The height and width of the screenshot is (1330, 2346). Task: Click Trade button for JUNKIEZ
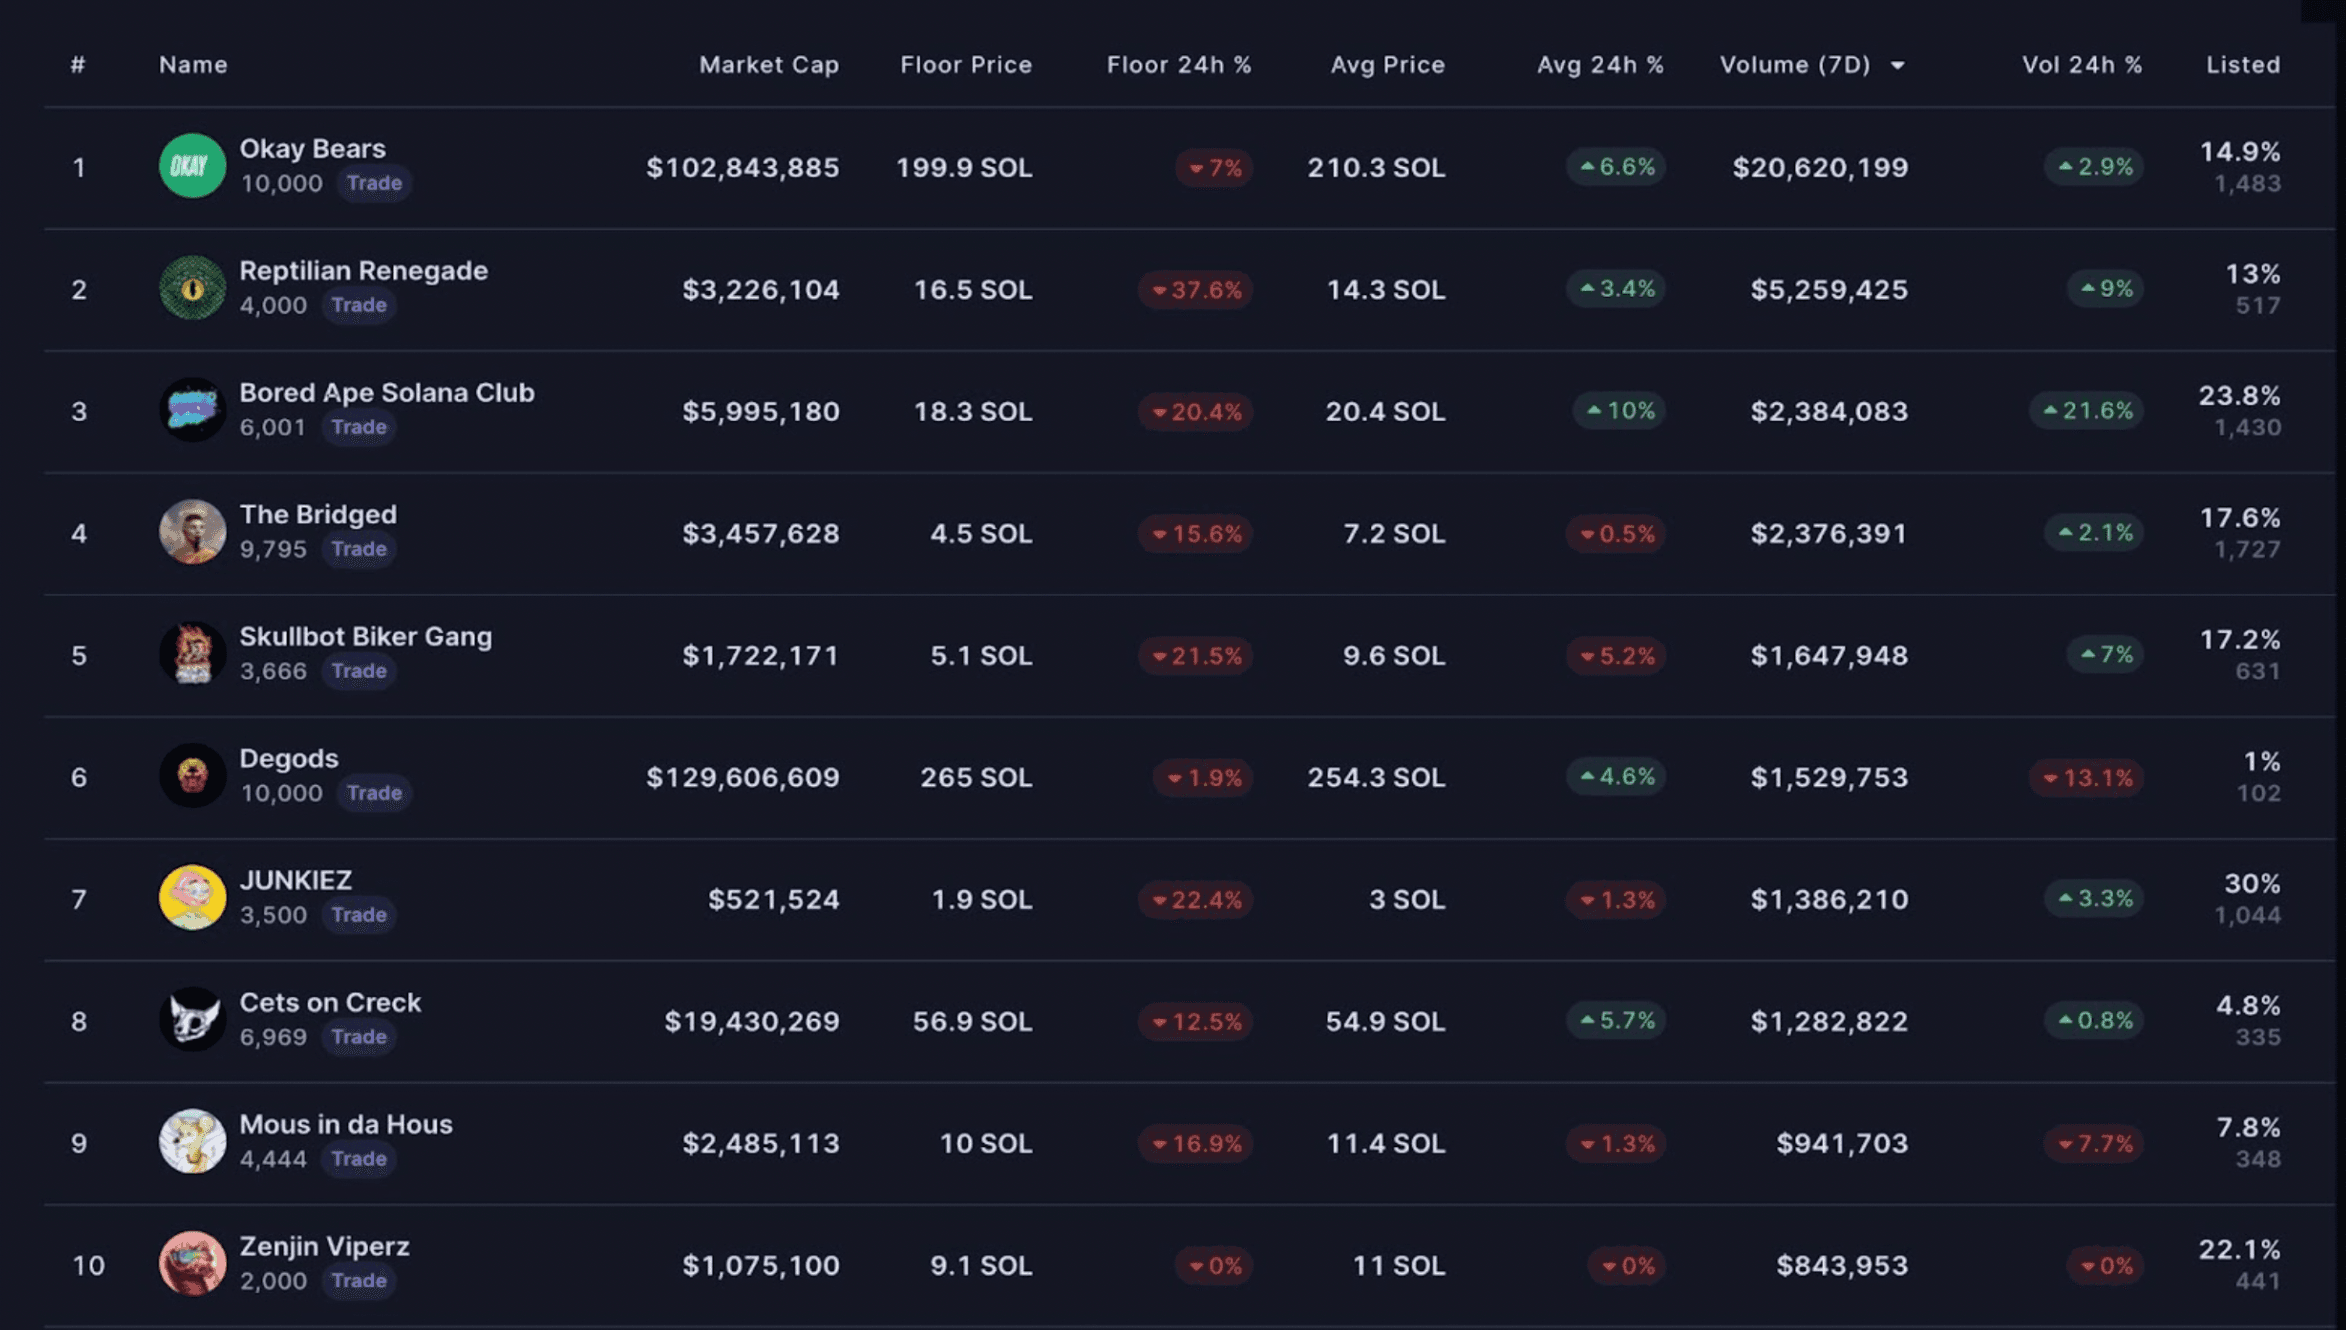pyautogui.click(x=359, y=915)
